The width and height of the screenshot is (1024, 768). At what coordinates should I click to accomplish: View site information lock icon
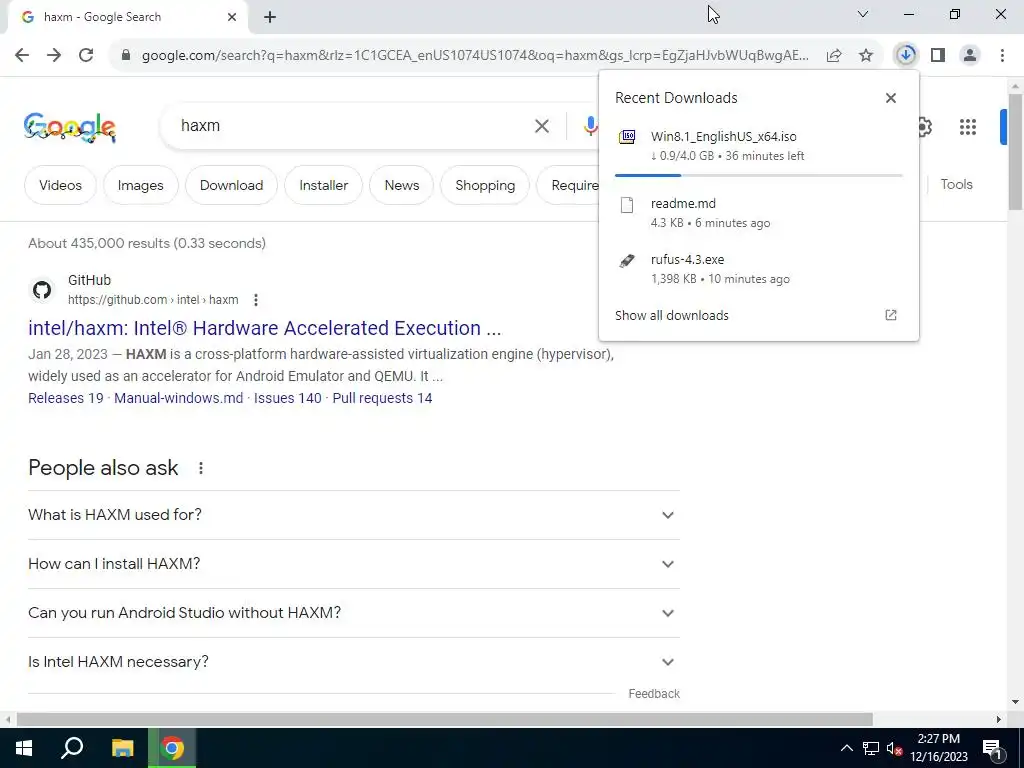tap(126, 56)
